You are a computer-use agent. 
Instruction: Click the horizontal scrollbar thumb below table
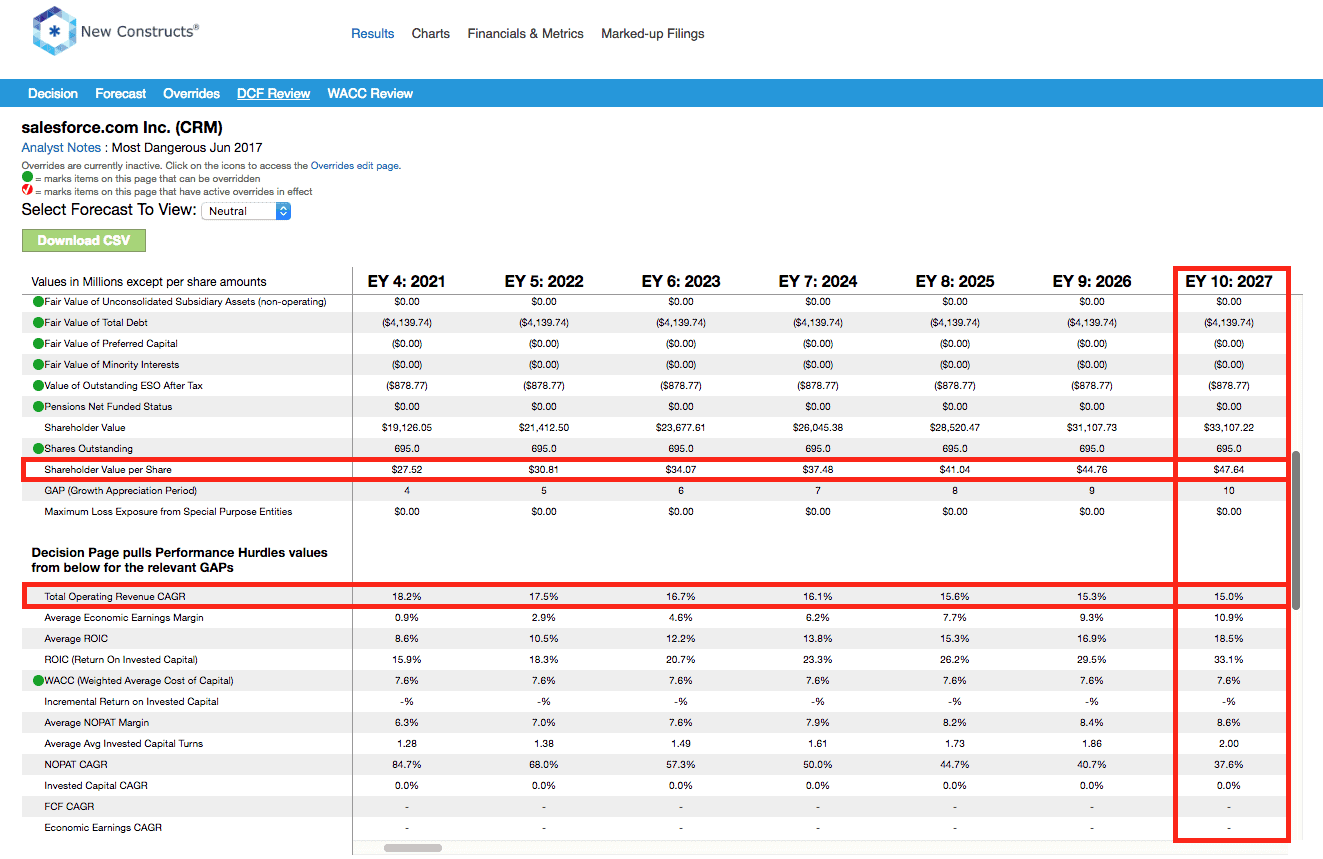coord(413,848)
